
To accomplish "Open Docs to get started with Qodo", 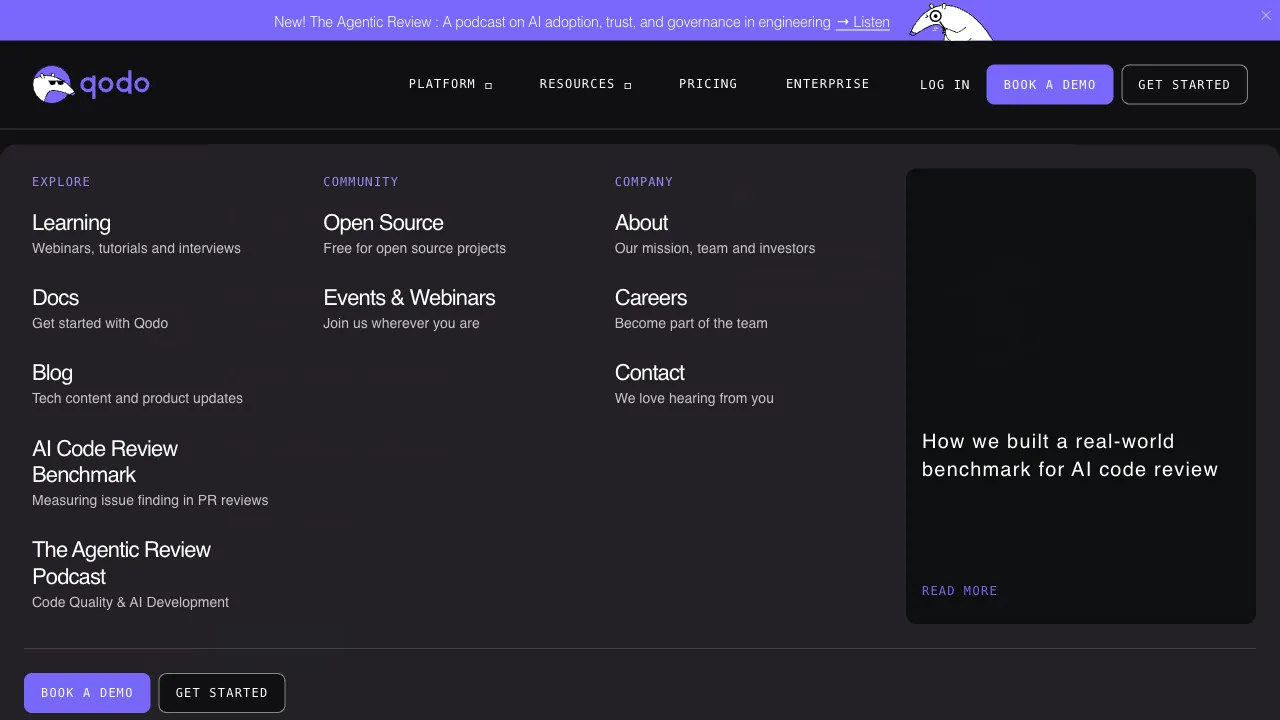I will click(55, 298).
